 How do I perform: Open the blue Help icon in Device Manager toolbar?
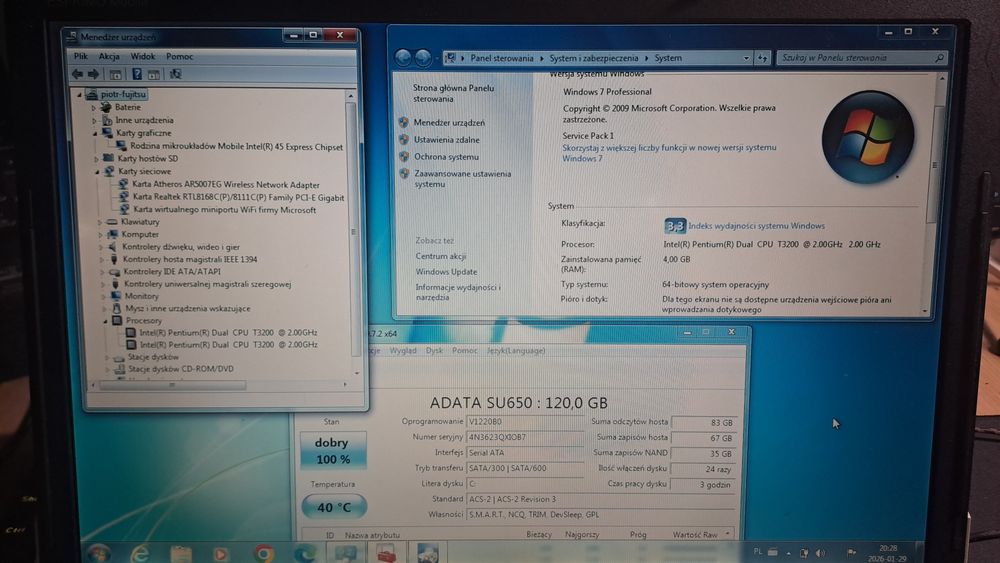click(x=136, y=75)
